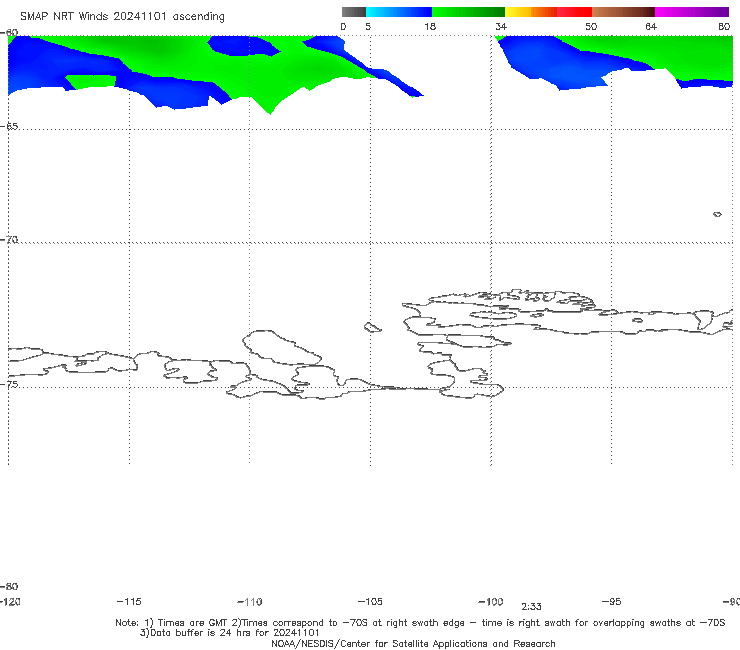Click the longitude label '-105'
The width and height of the screenshot is (740, 650).
pos(370,601)
